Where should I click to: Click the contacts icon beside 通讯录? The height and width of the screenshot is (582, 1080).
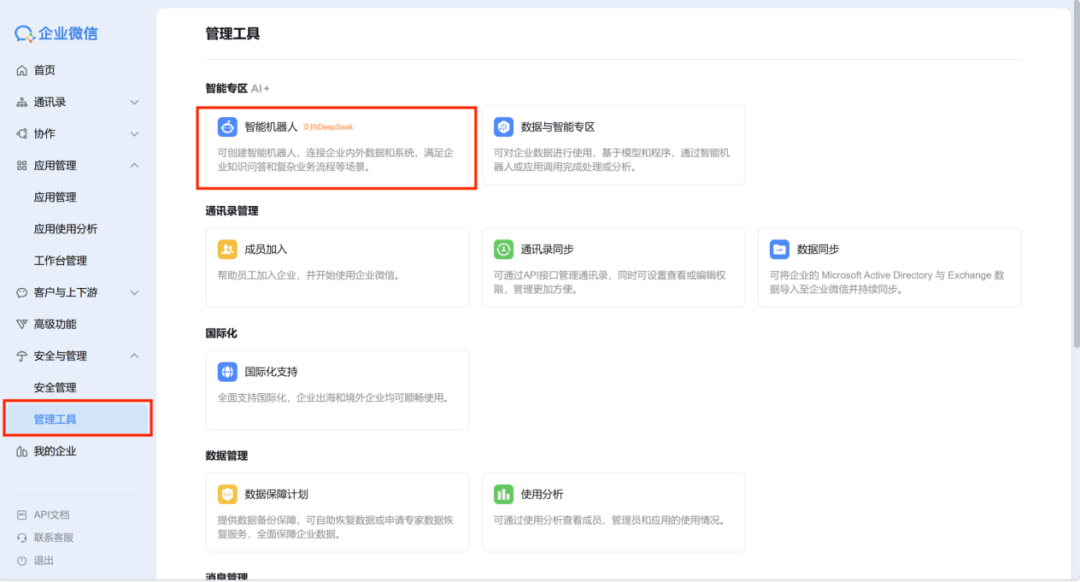[x=22, y=102]
